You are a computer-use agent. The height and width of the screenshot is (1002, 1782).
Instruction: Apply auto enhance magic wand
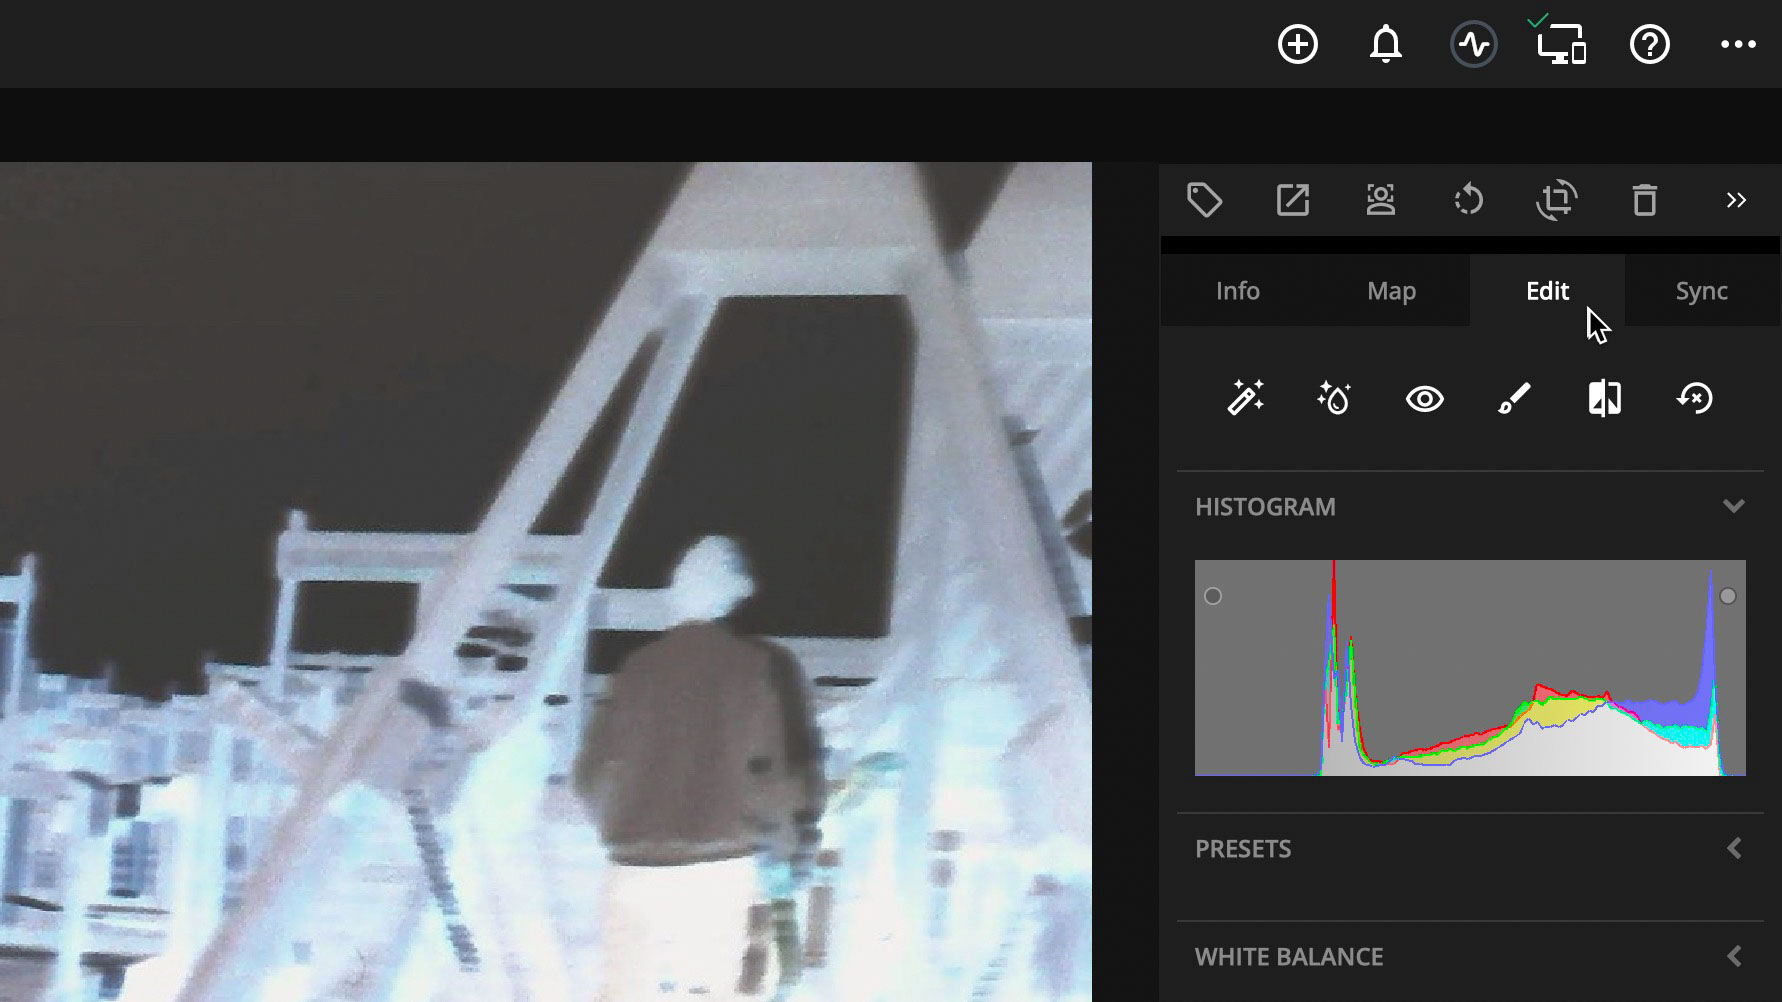1245,398
